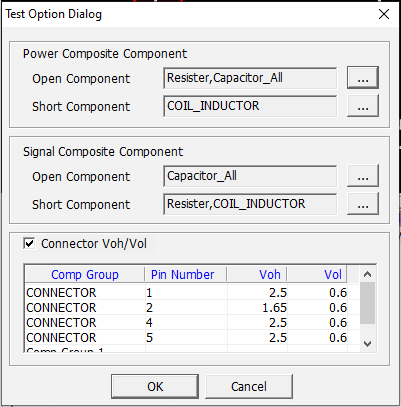401x407 pixels.
Task: Click the Power Open Component field Resister,Capacitor_All
Action: [x=250, y=78]
